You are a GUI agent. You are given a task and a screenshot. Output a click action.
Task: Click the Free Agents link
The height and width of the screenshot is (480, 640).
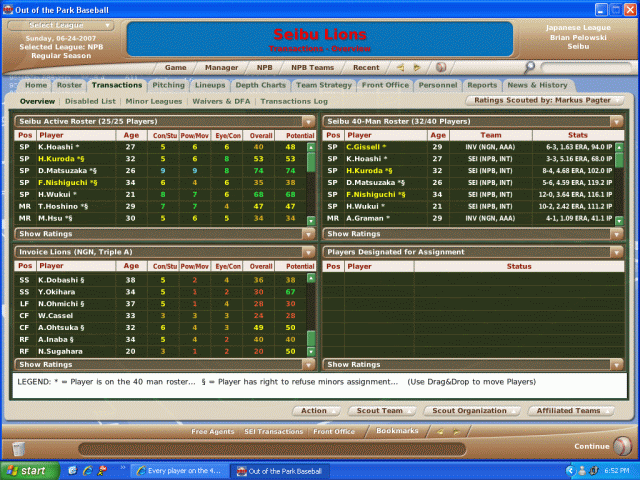tap(213, 432)
